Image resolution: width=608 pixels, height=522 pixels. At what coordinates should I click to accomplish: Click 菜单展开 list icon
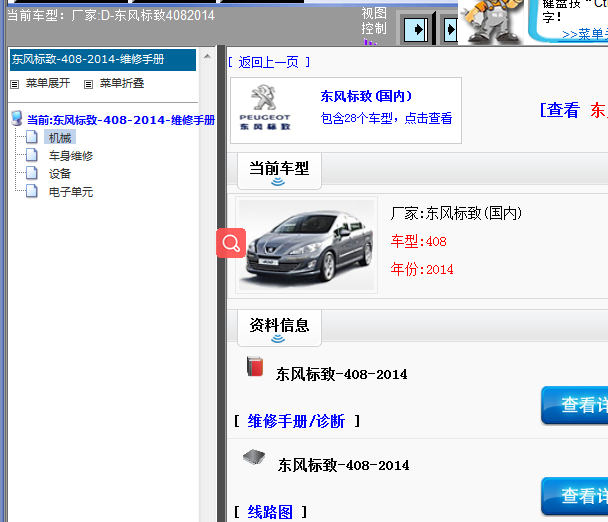(x=14, y=84)
